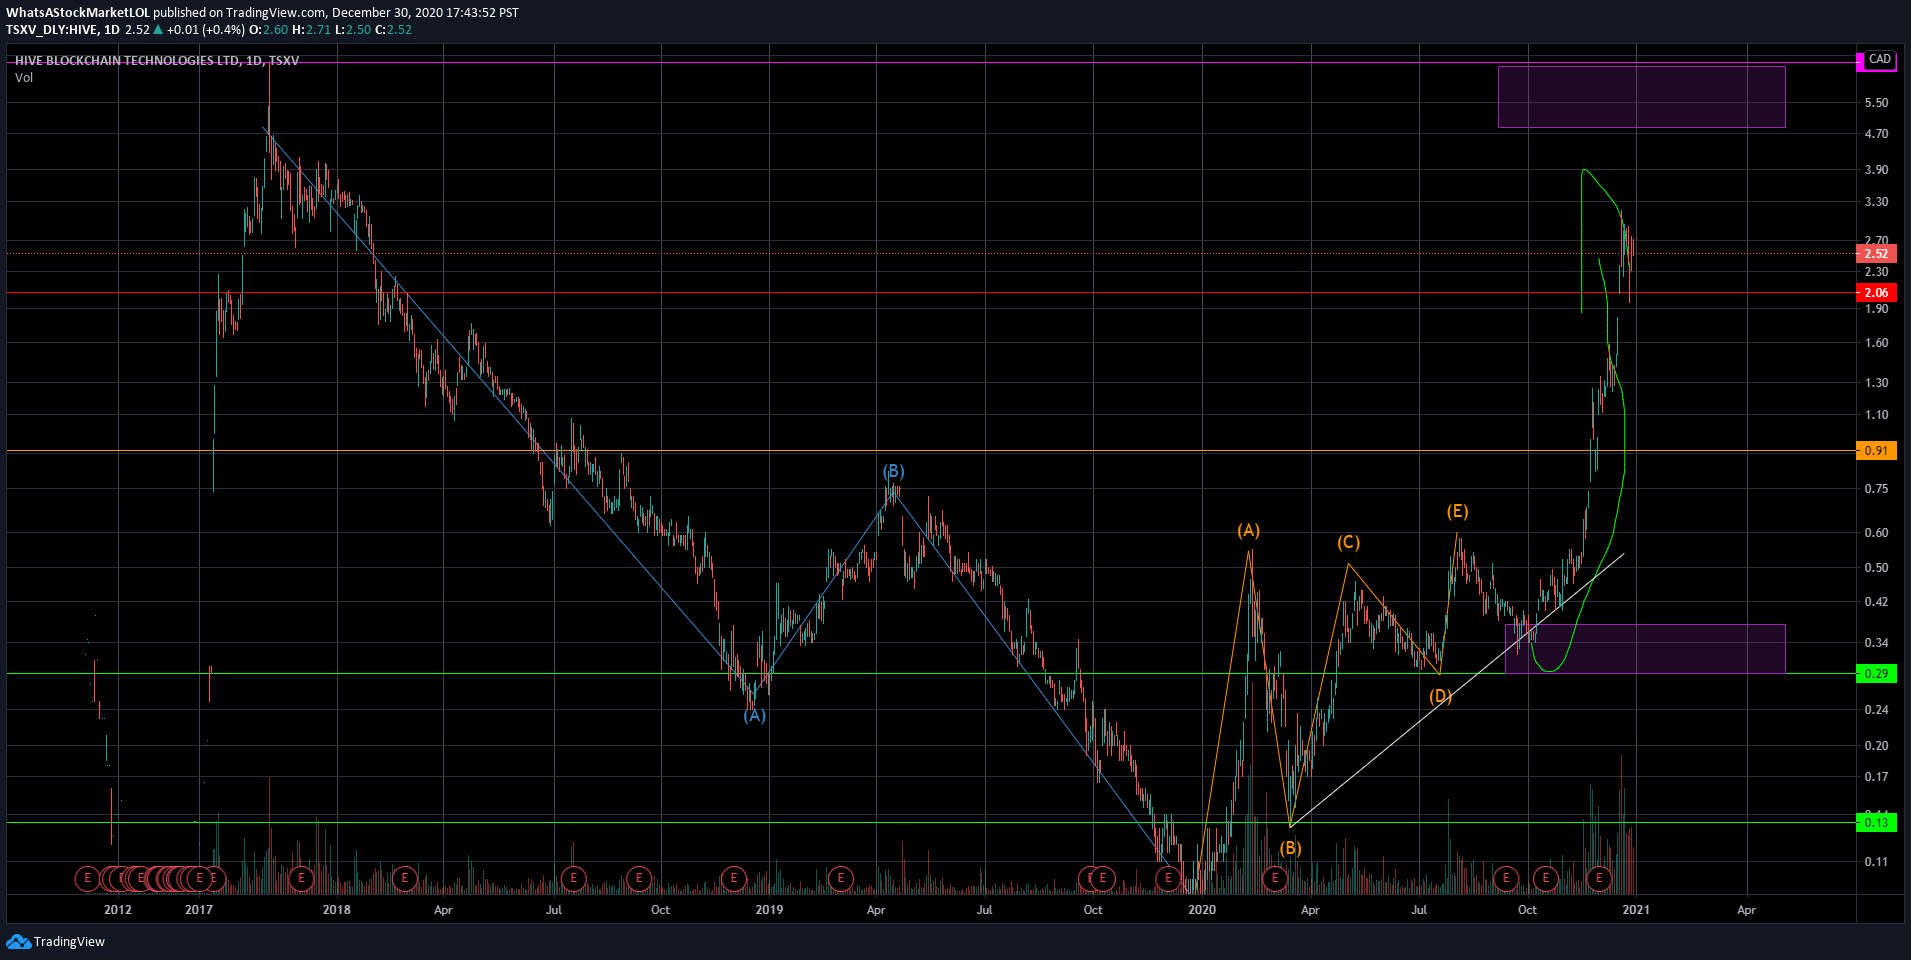Select the green 0.29 price level label
The image size is (1911, 960).
(x=1876, y=674)
